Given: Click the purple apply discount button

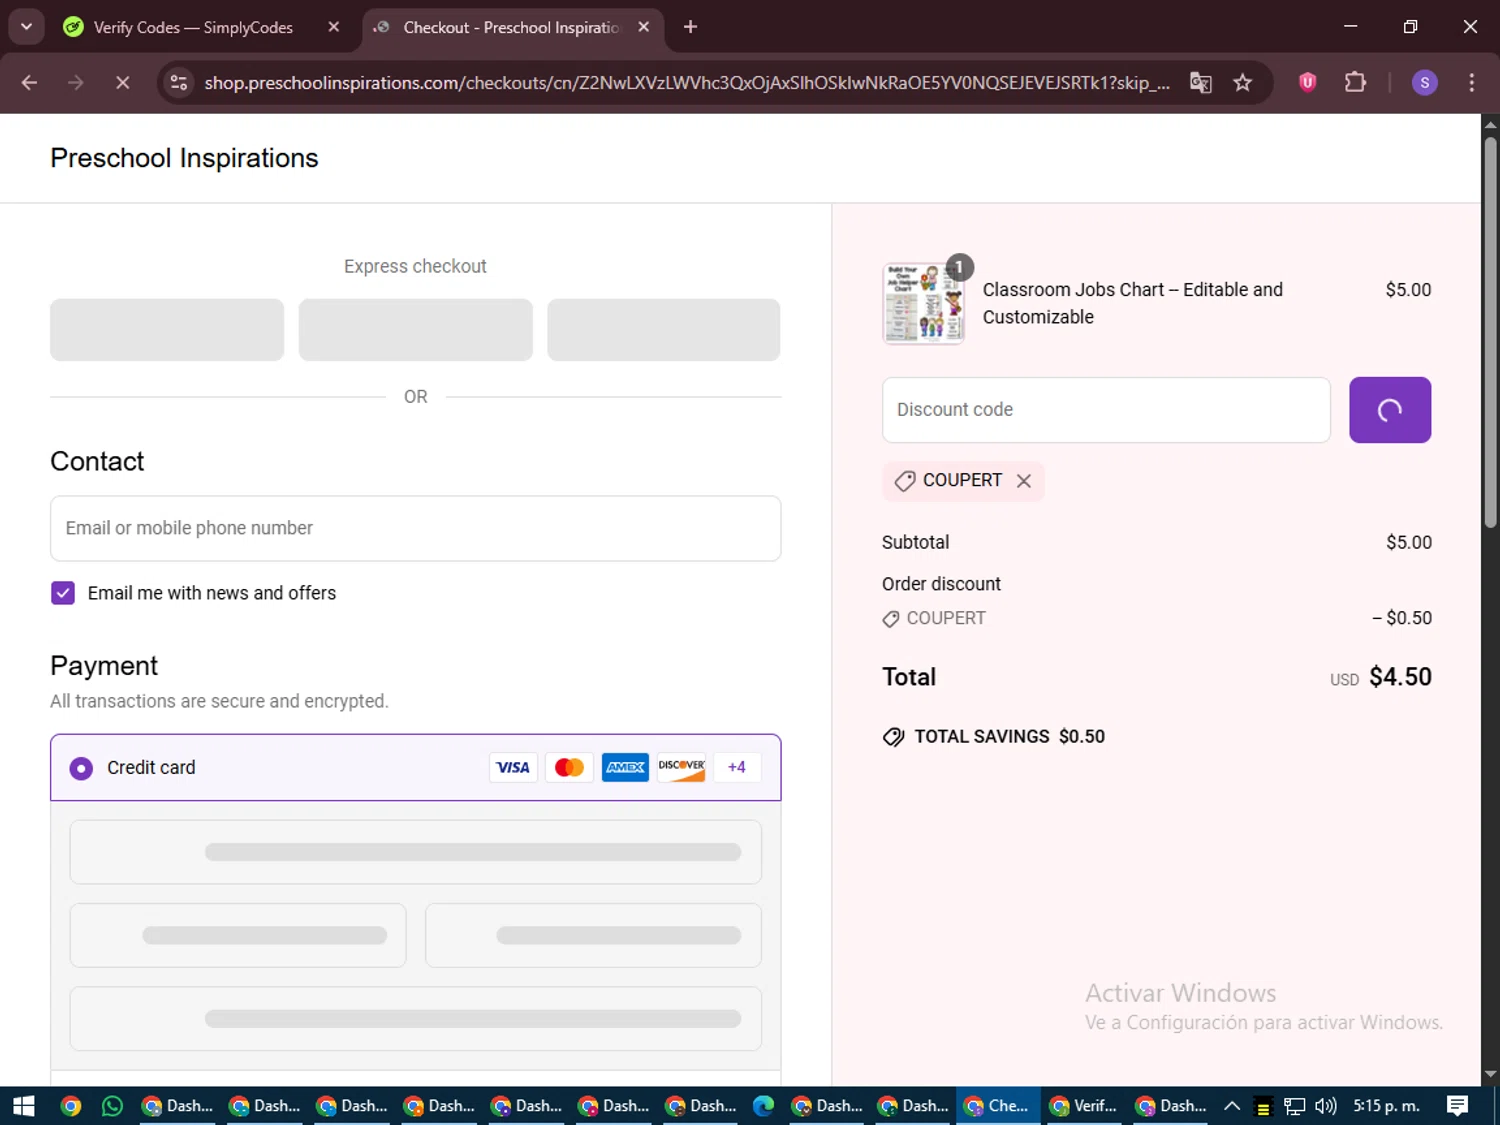Looking at the screenshot, I should (1390, 410).
